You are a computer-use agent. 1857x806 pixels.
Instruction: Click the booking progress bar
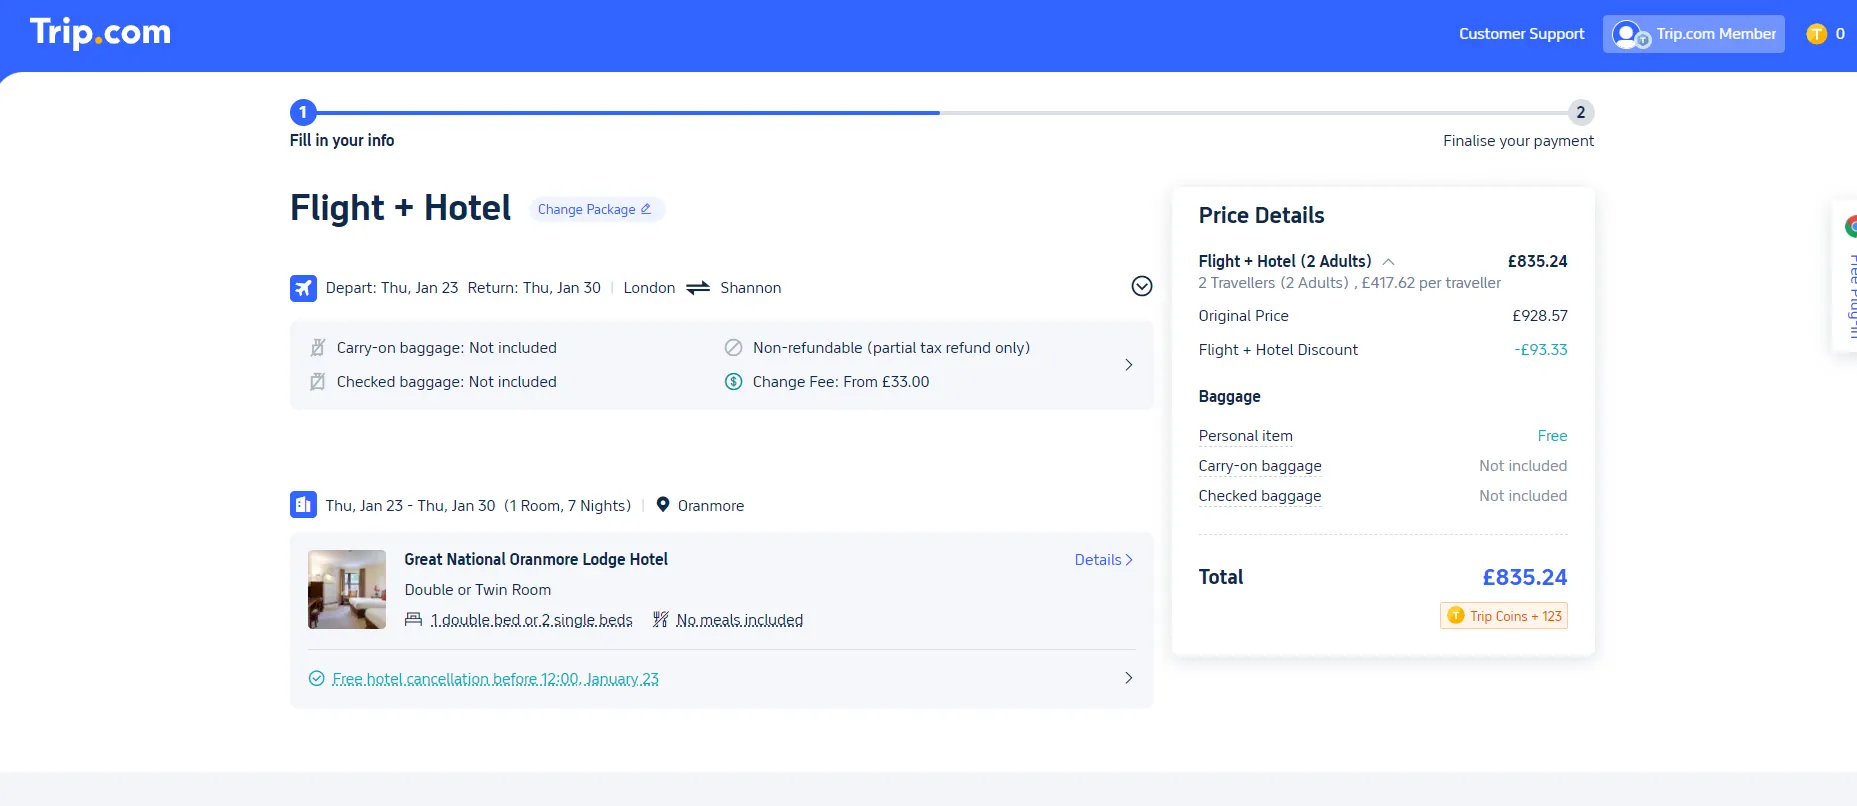941,113
